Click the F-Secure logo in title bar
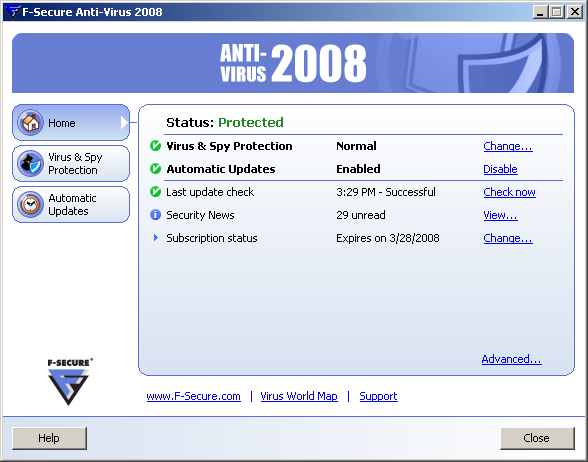 [12, 12]
